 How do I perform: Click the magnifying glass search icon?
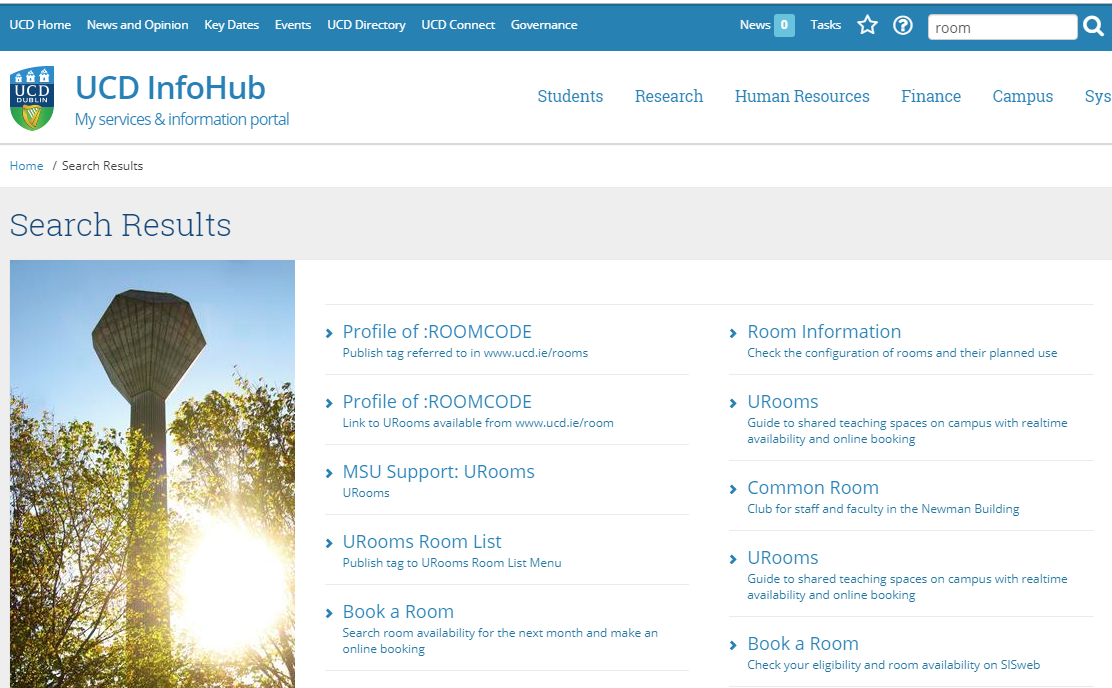pyautogui.click(x=1094, y=26)
